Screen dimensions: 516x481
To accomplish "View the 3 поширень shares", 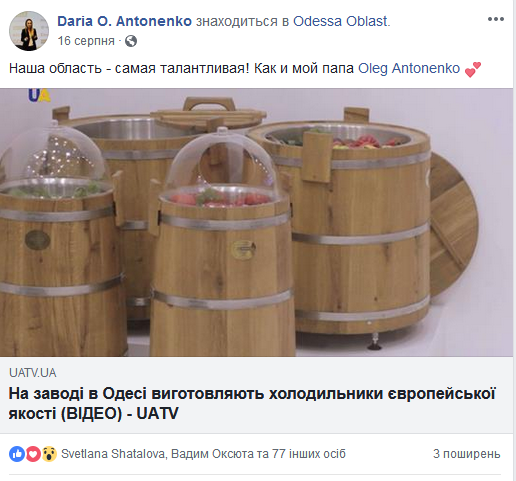I will pyautogui.click(x=467, y=454).
